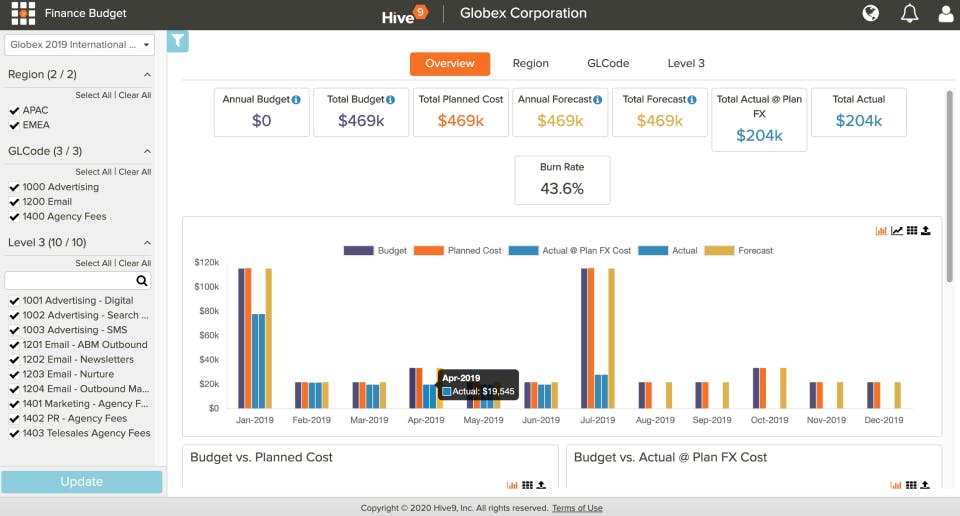Open the Terms of Use link
960x516 pixels.
(577, 508)
